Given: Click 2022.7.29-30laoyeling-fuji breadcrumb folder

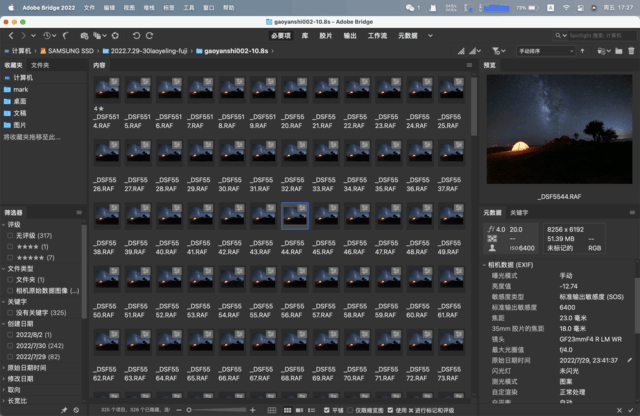Looking at the screenshot, I should (x=149, y=51).
